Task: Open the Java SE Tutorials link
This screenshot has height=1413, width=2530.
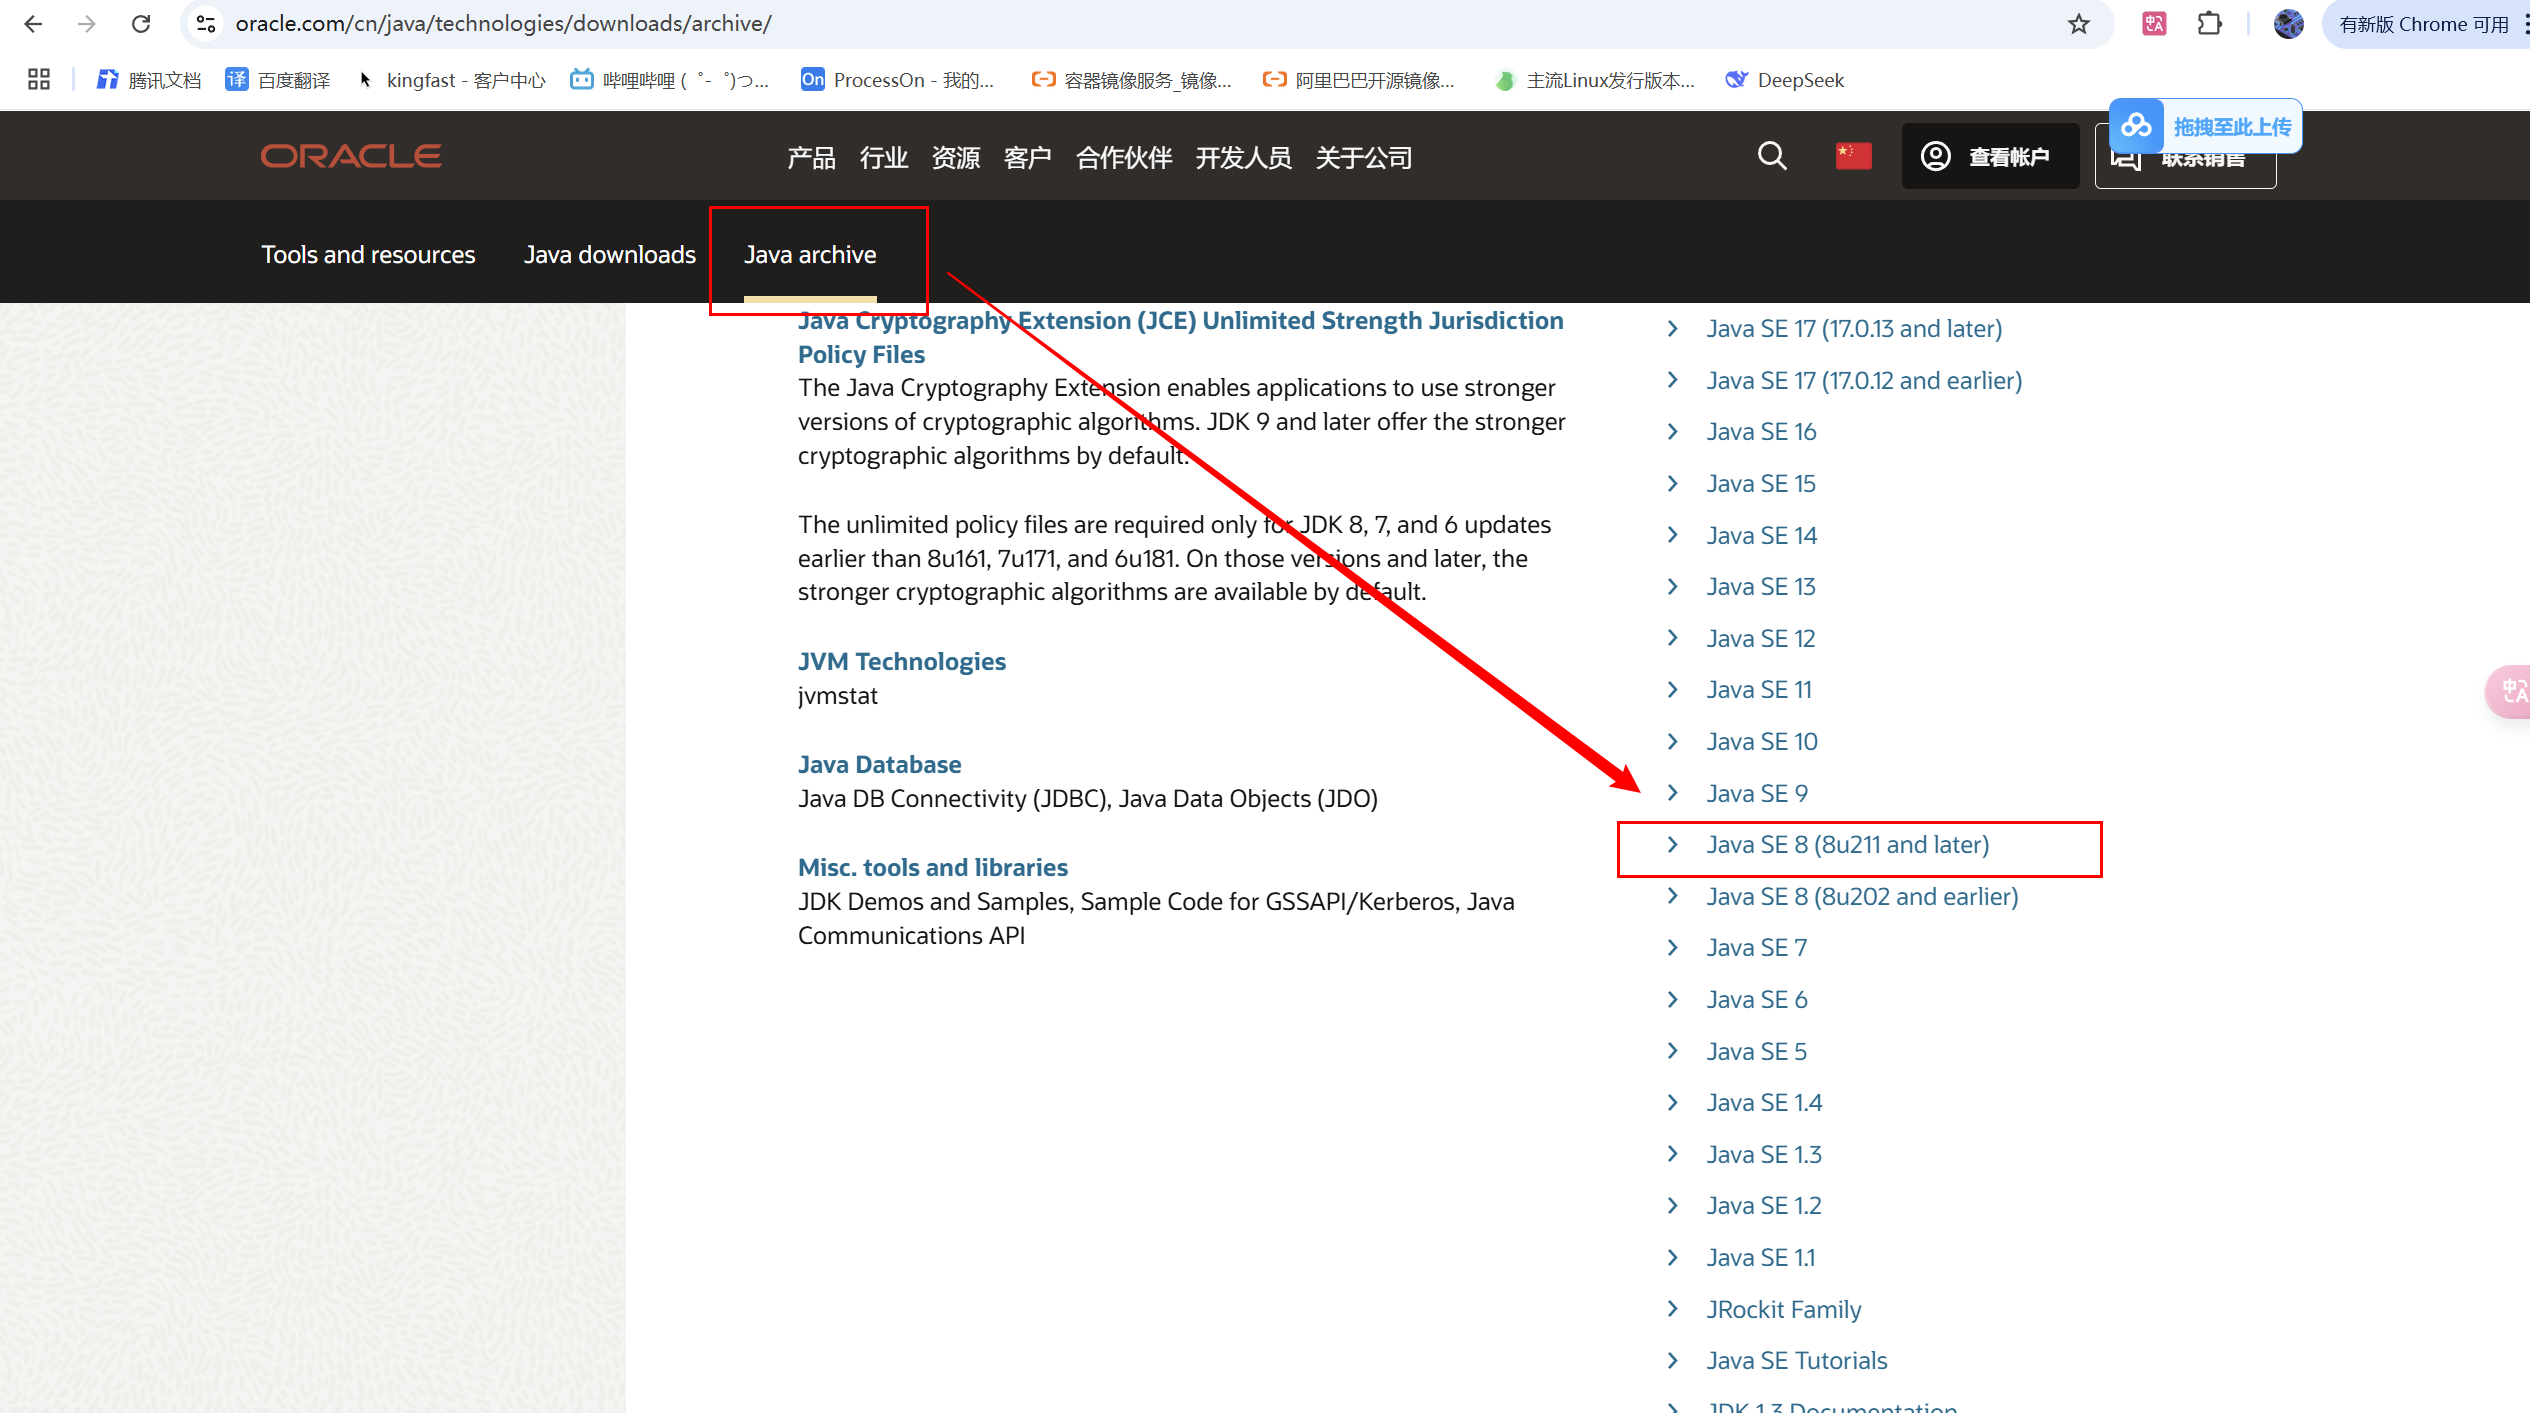Action: (1796, 1361)
